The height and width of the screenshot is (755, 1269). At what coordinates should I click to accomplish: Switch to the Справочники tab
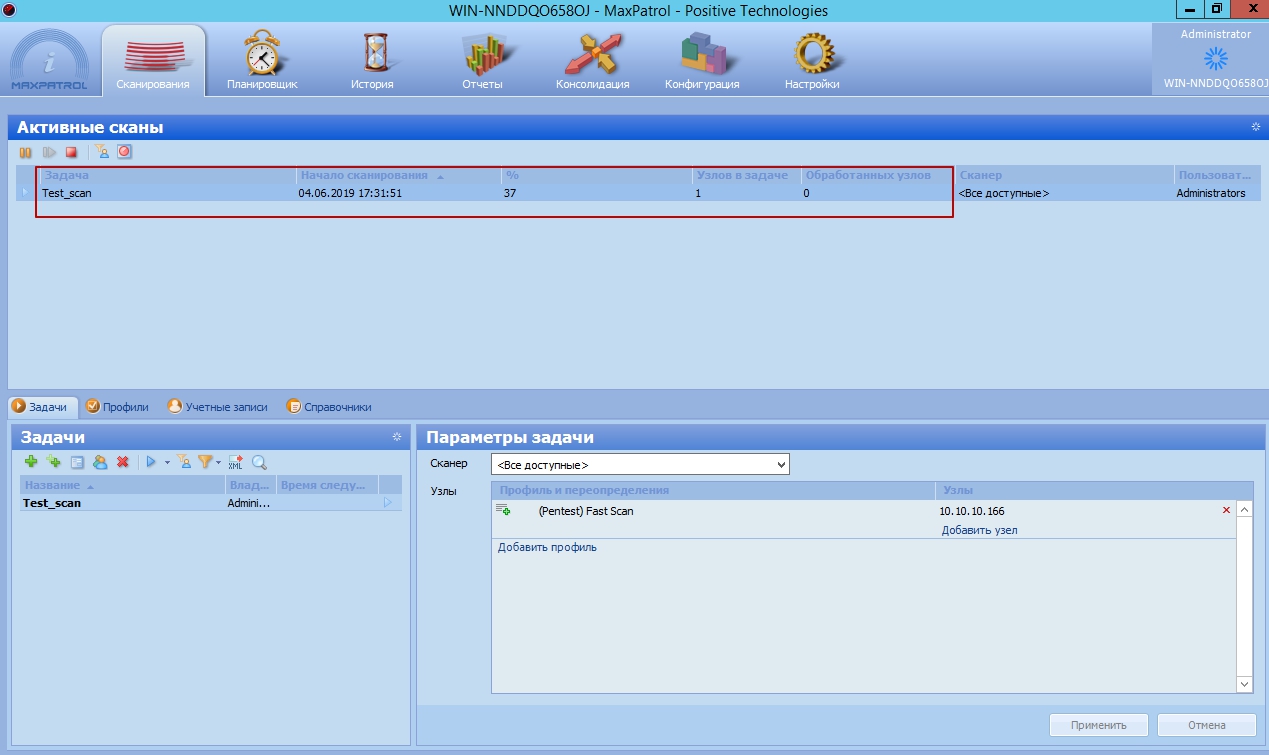[329, 407]
